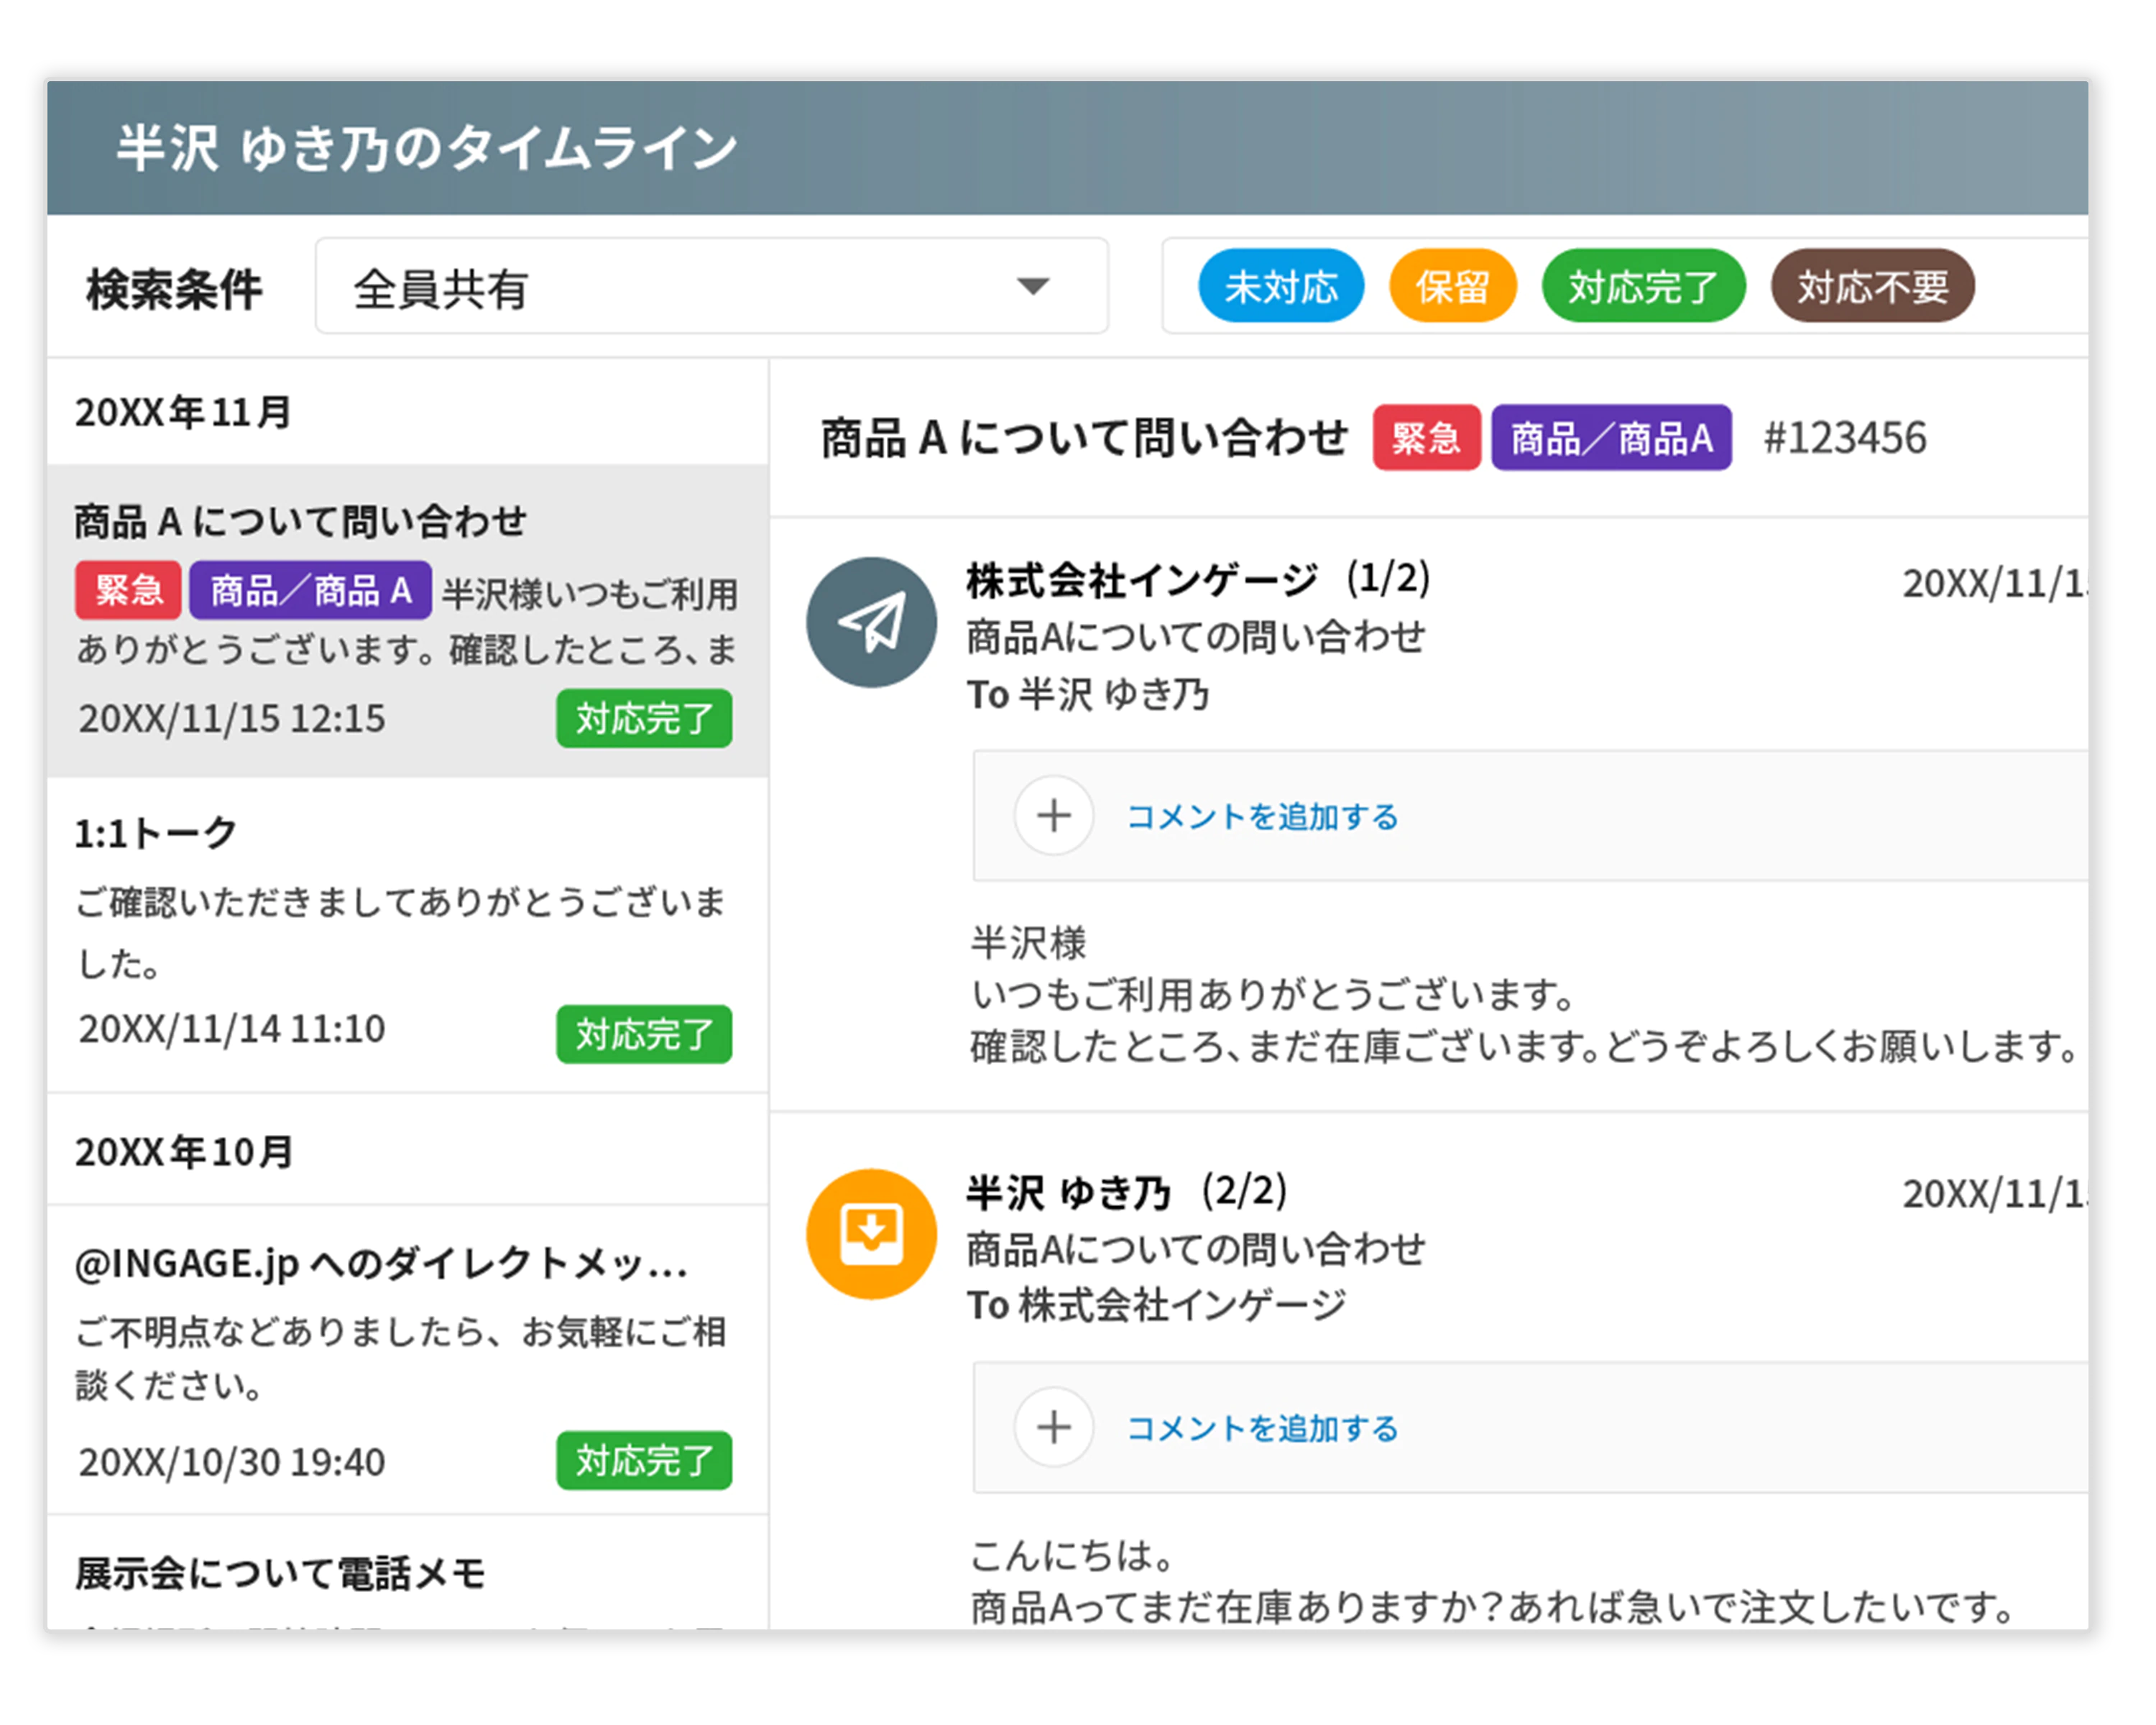
Task: Select the 1:1トーク conversation in the list
Action: click(x=400, y=920)
